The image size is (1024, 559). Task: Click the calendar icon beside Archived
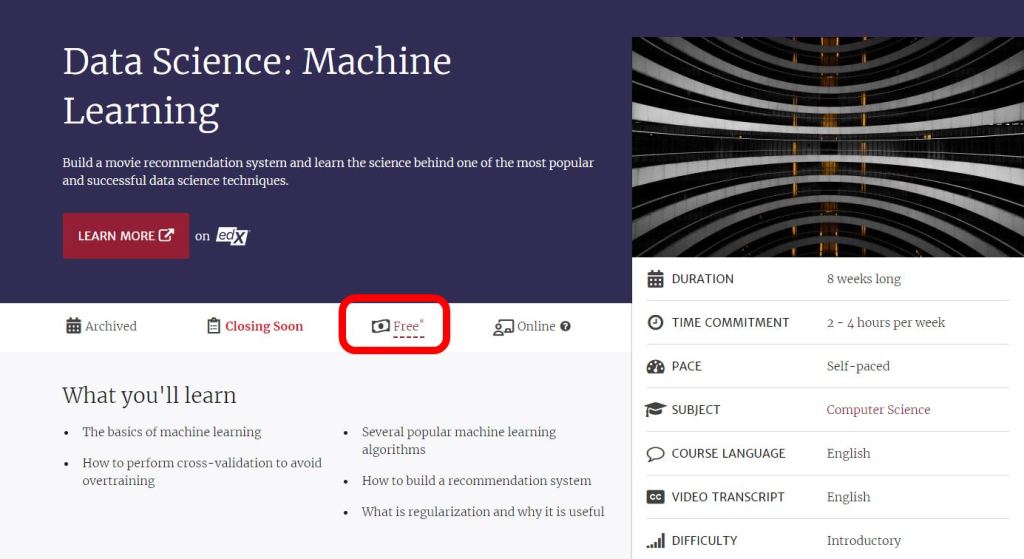click(73, 326)
